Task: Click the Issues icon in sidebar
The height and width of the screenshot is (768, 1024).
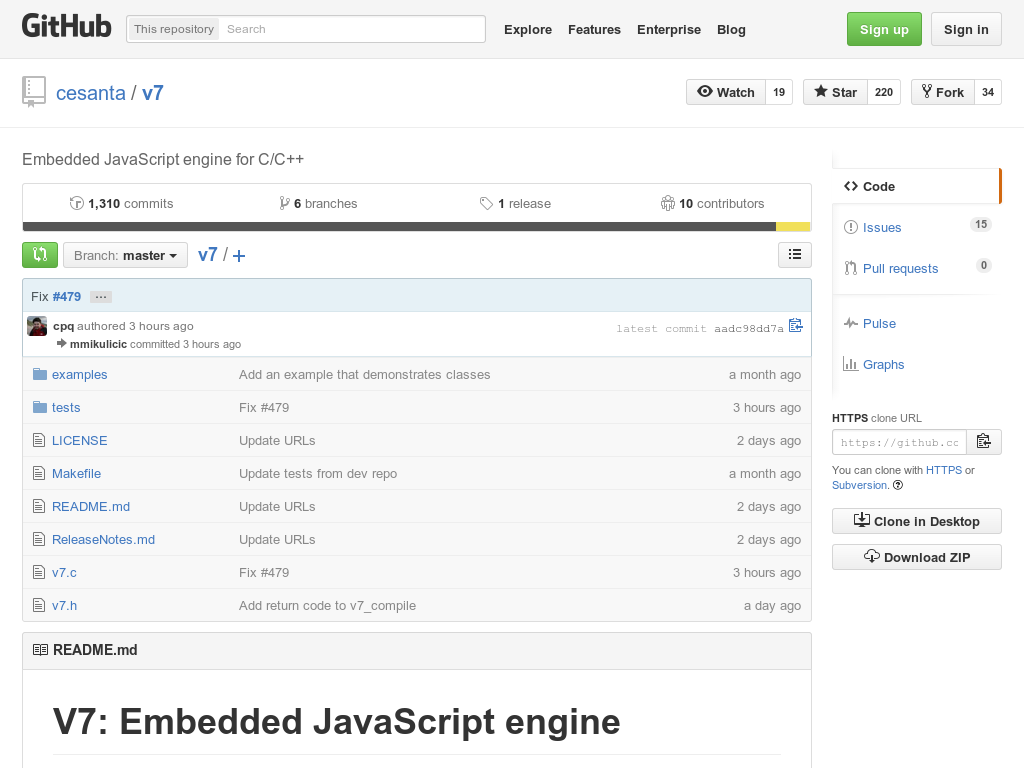Action: [850, 227]
